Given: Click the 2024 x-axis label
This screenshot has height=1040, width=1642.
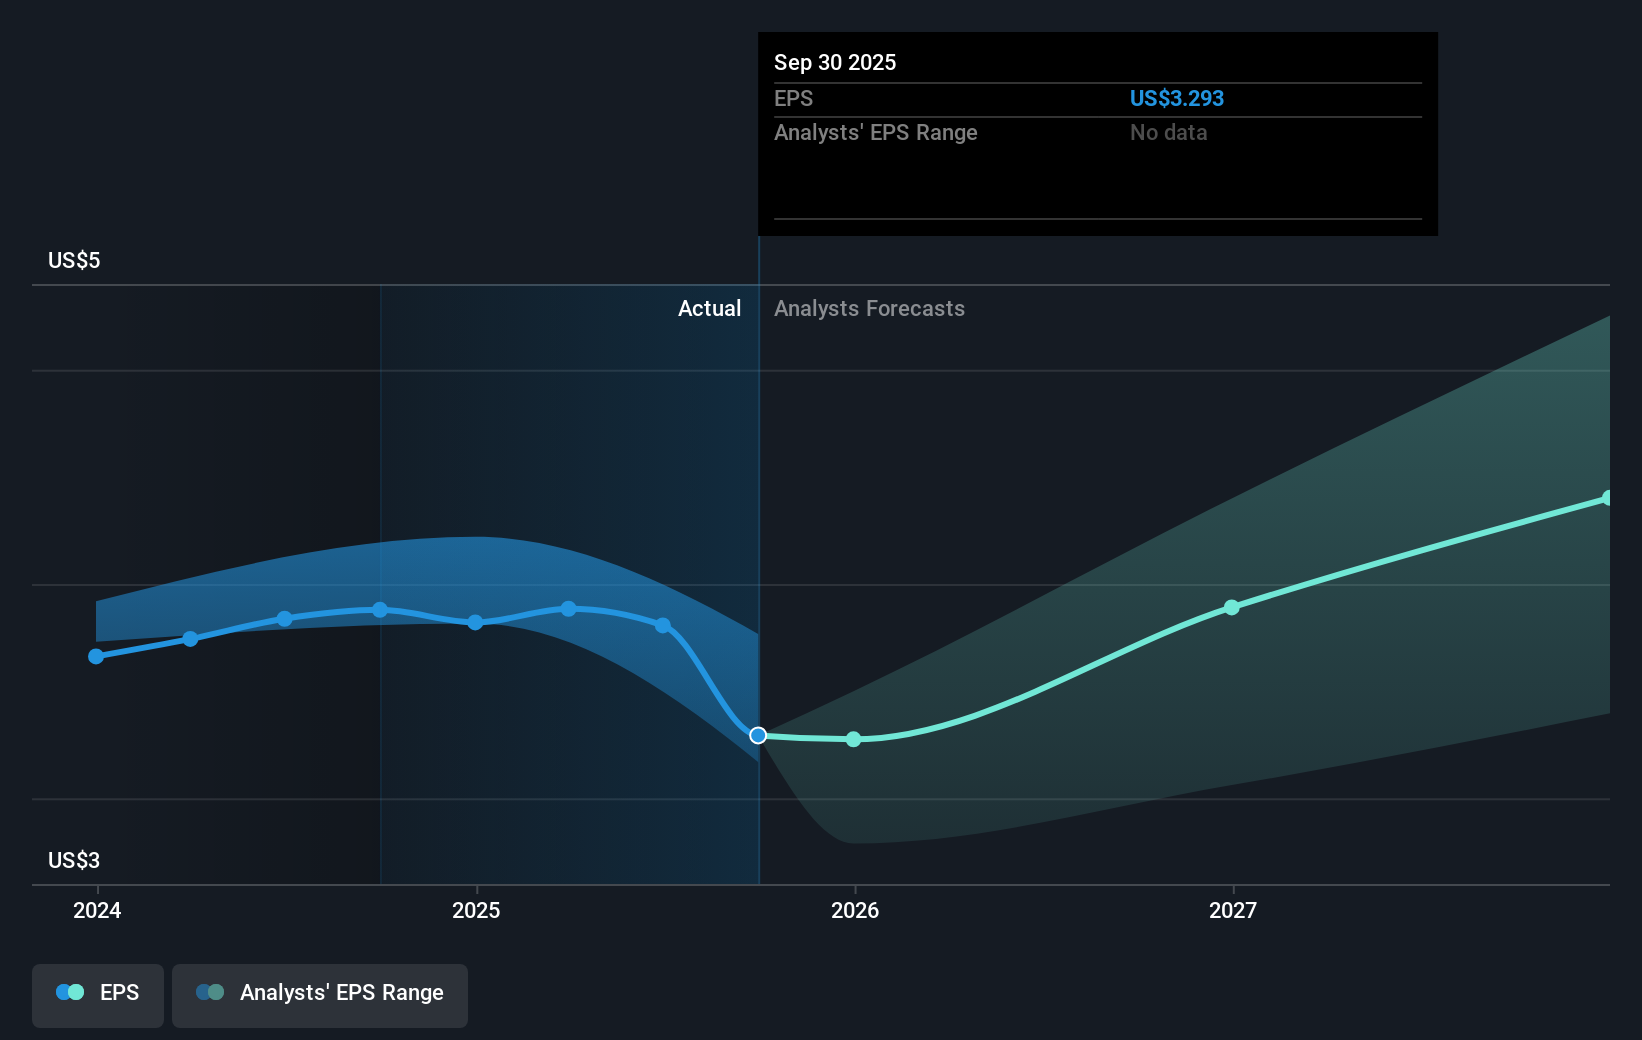Looking at the screenshot, I should (x=97, y=910).
